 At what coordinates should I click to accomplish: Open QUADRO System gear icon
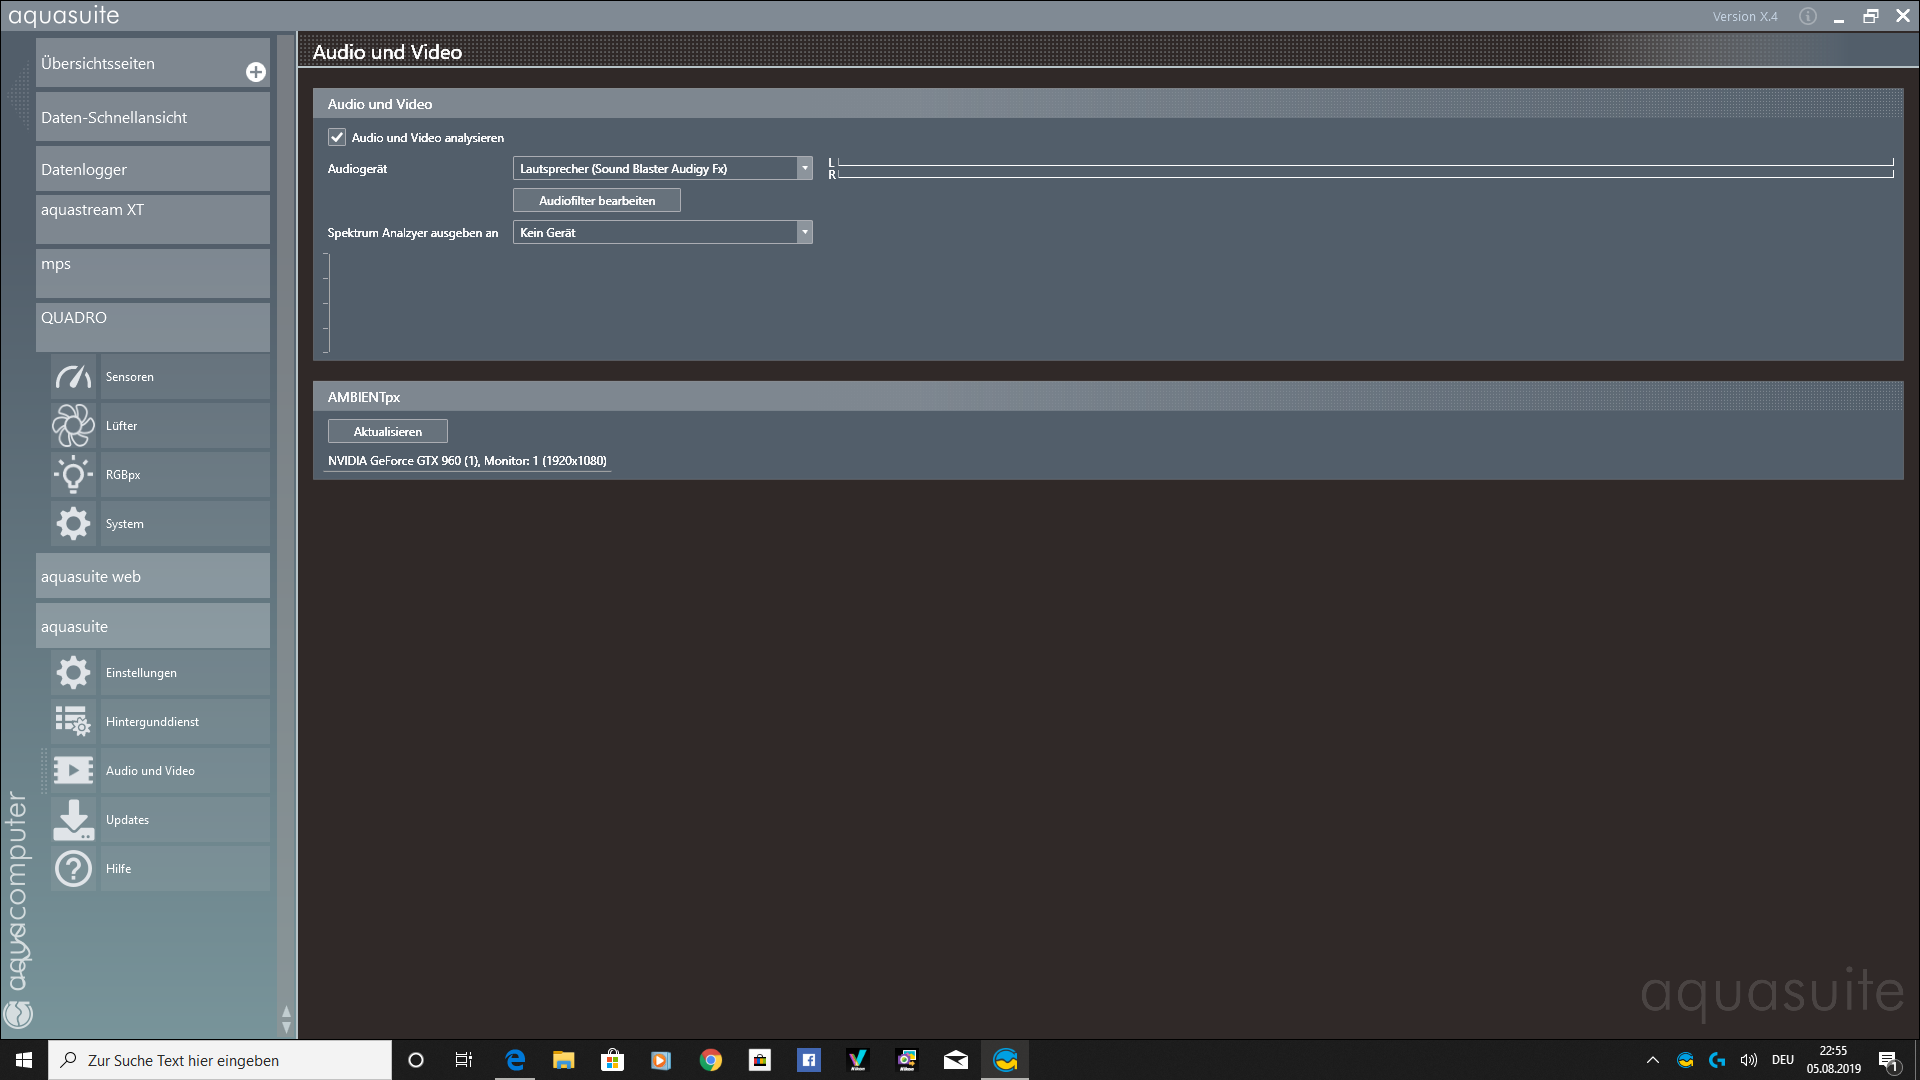(x=73, y=524)
